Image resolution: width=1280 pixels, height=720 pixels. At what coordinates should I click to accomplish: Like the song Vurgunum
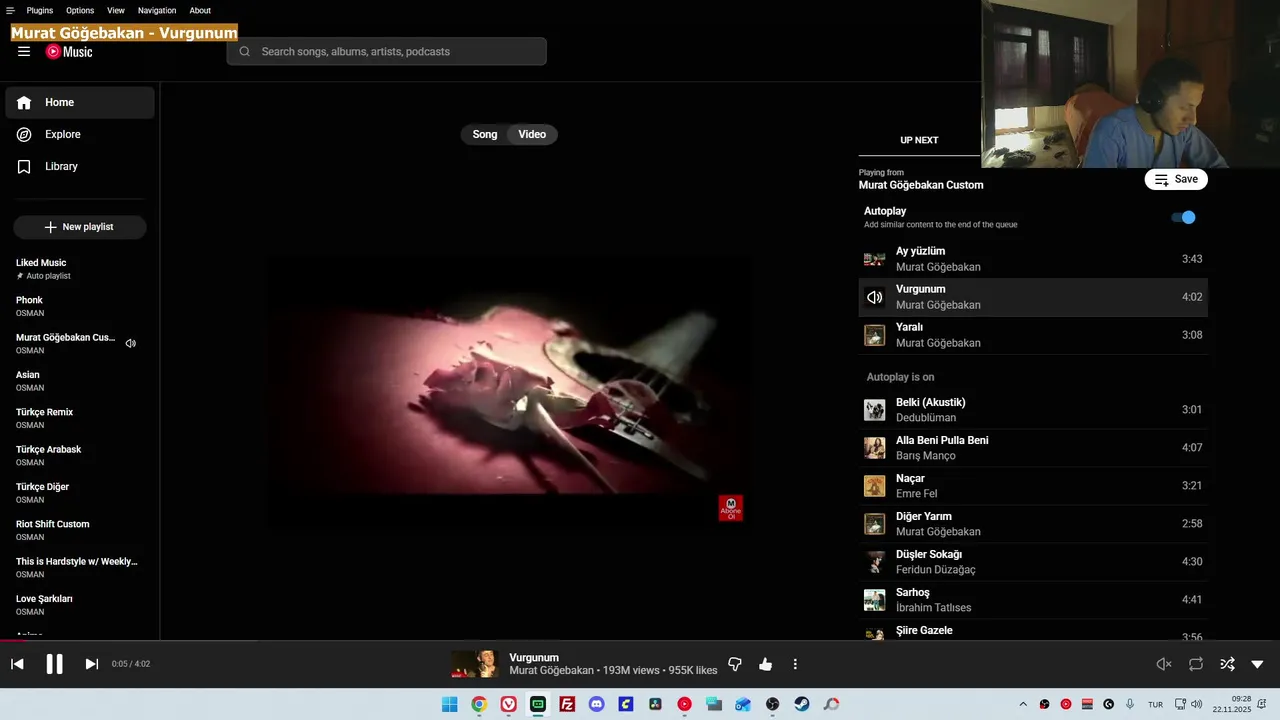coord(765,664)
